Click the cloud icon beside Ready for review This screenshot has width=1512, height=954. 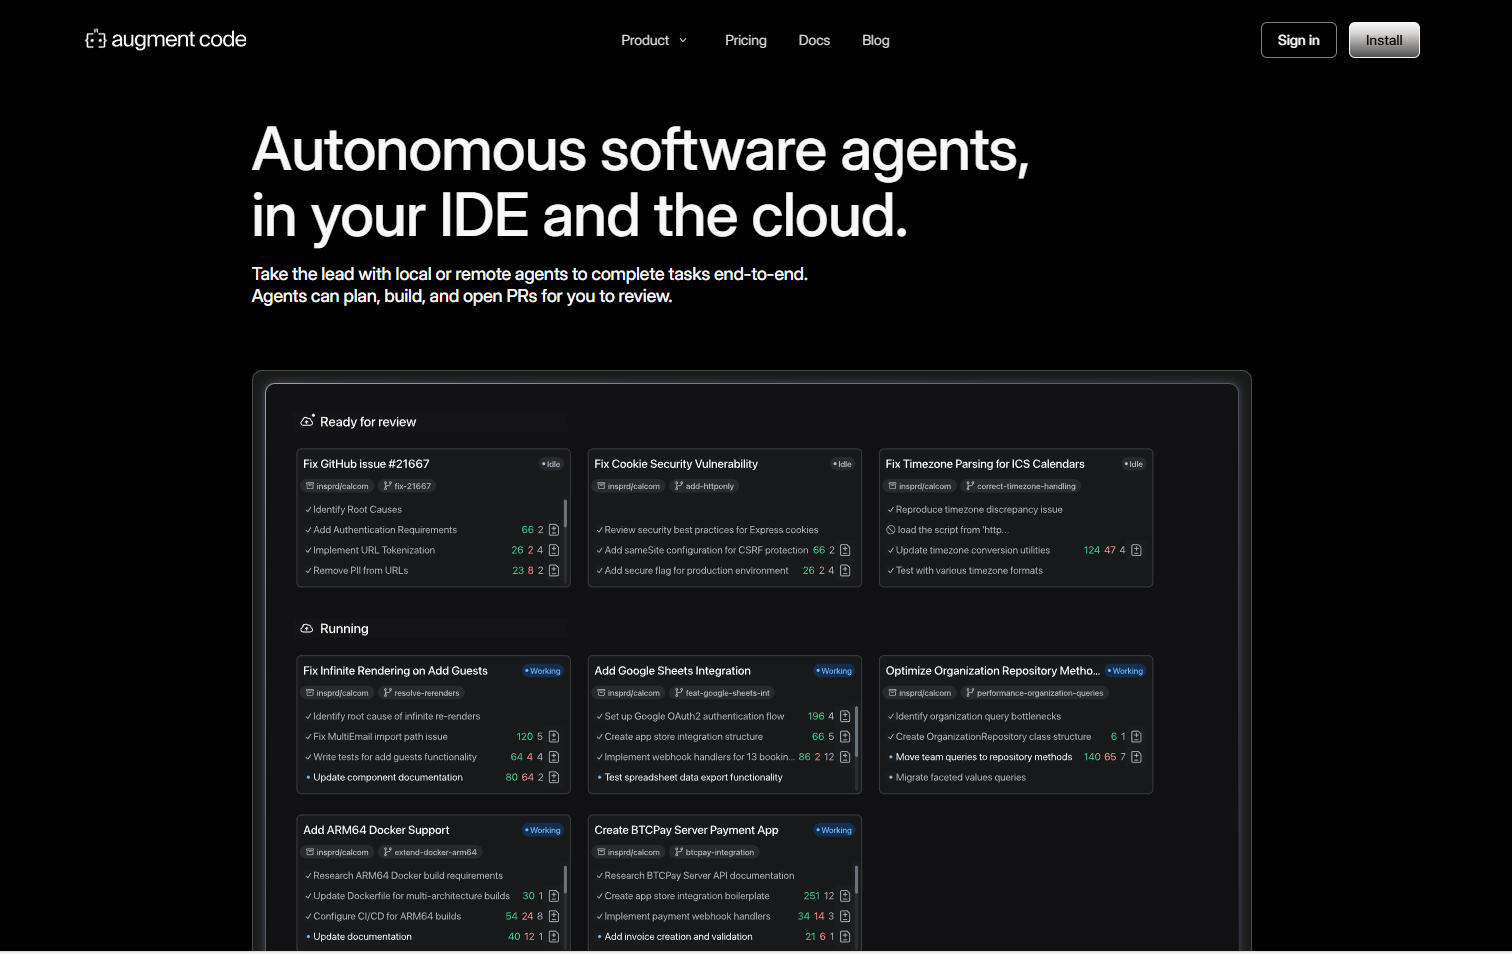point(307,421)
